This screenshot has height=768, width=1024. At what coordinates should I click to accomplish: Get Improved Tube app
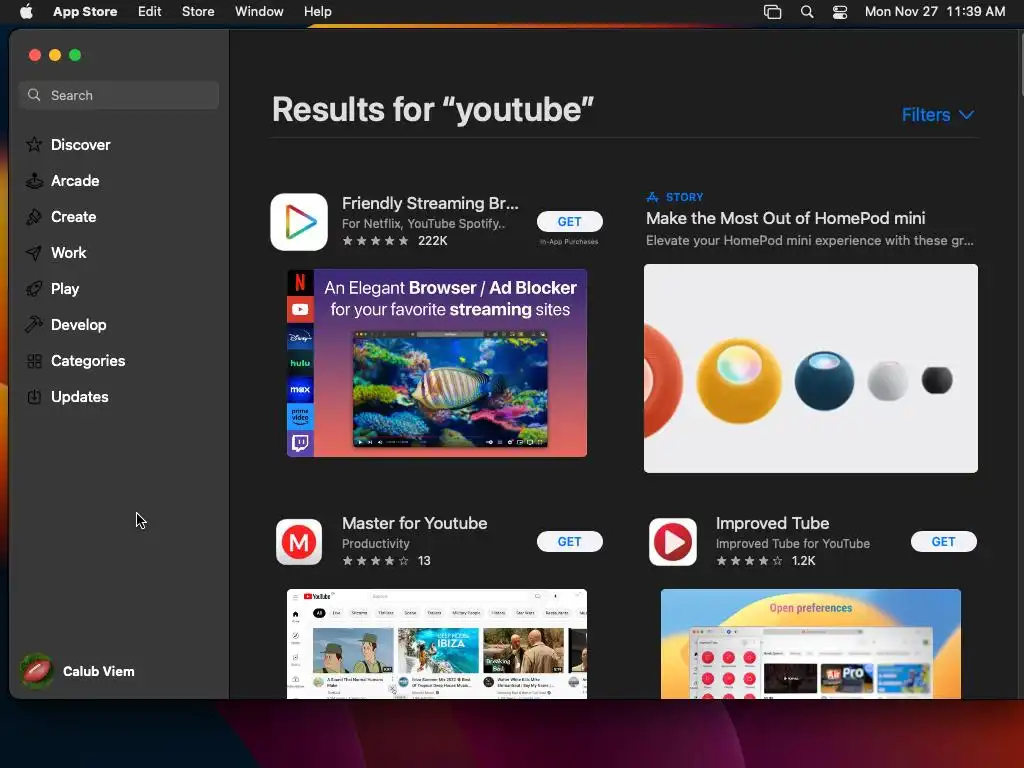pos(944,542)
